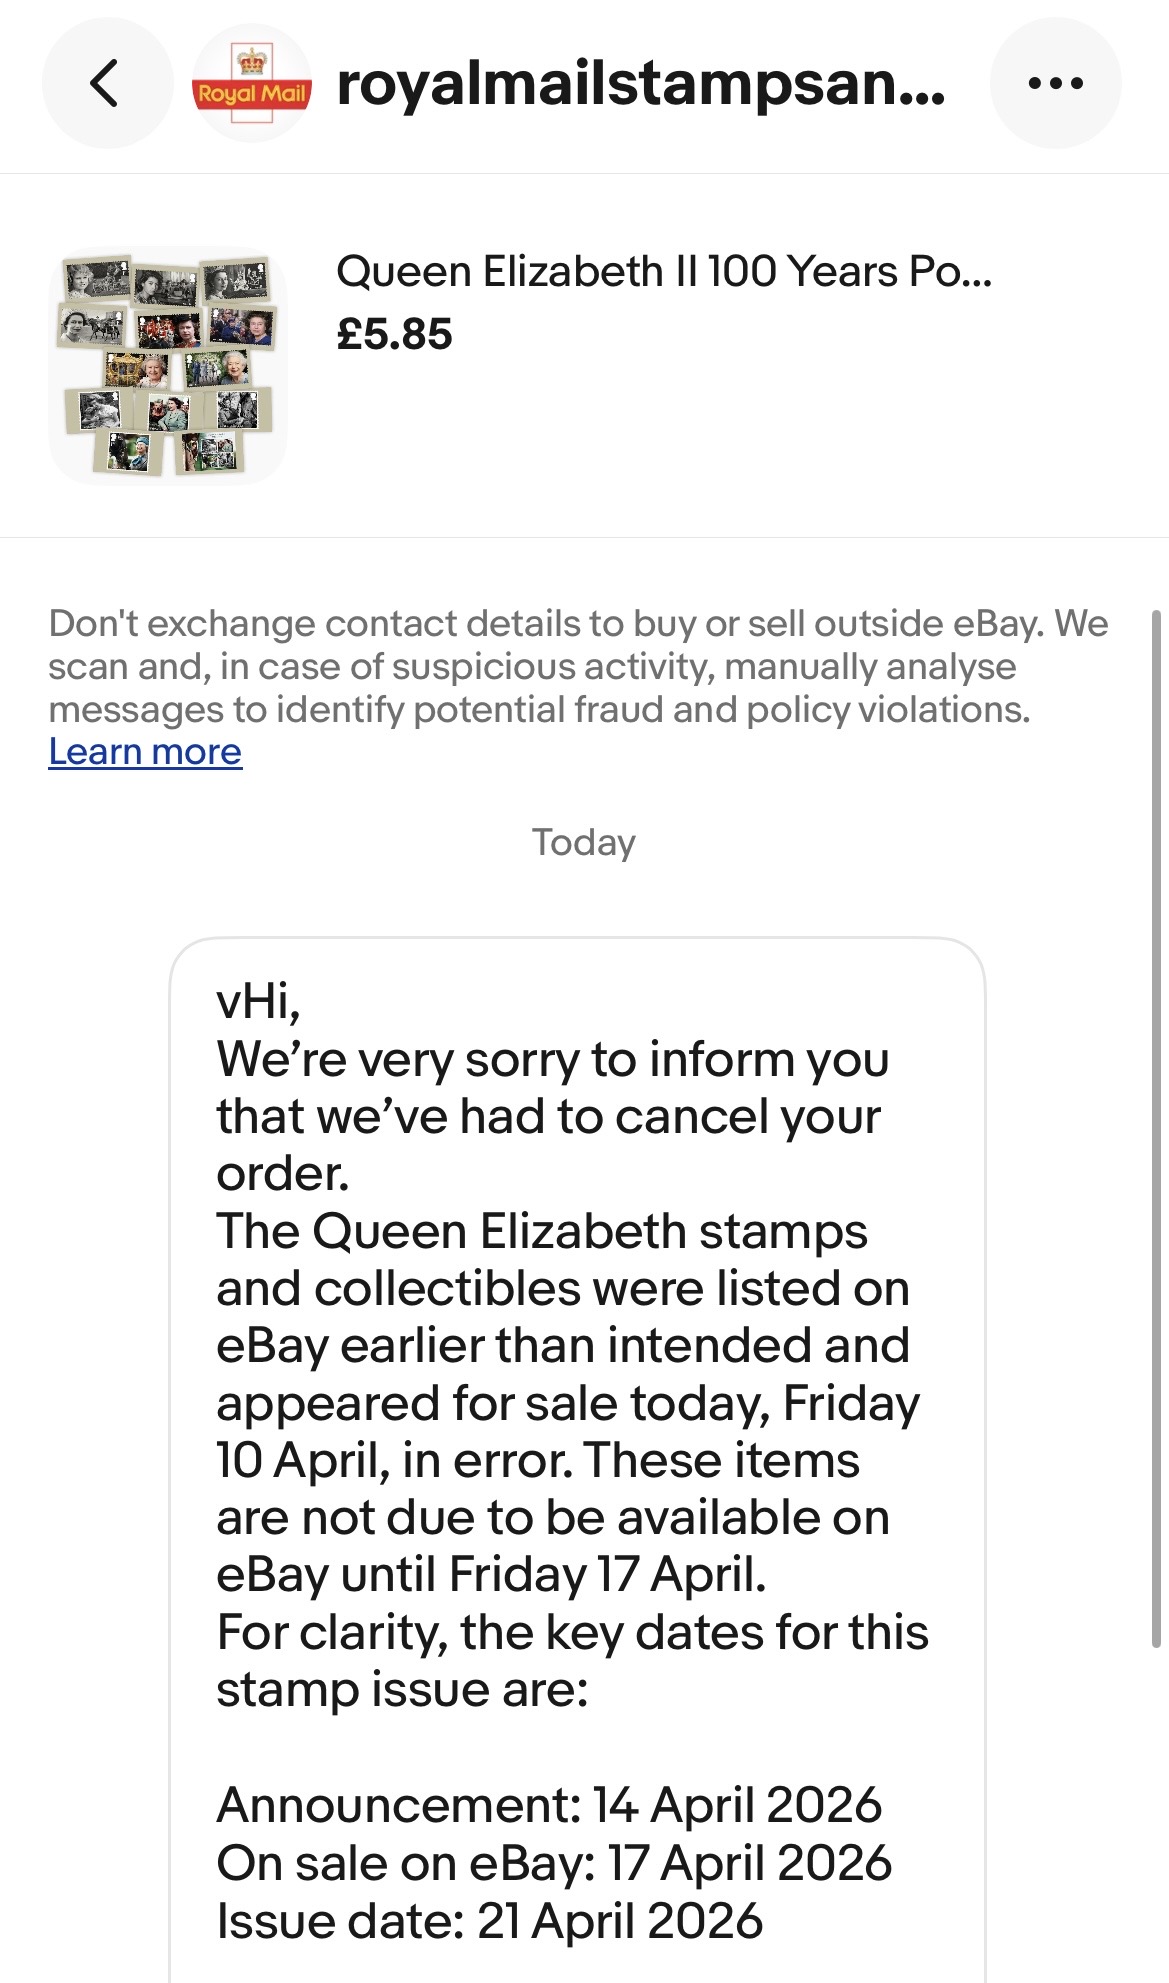The height and width of the screenshot is (1983, 1169).
Task: Tap the back arrow icon
Action: tap(106, 83)
